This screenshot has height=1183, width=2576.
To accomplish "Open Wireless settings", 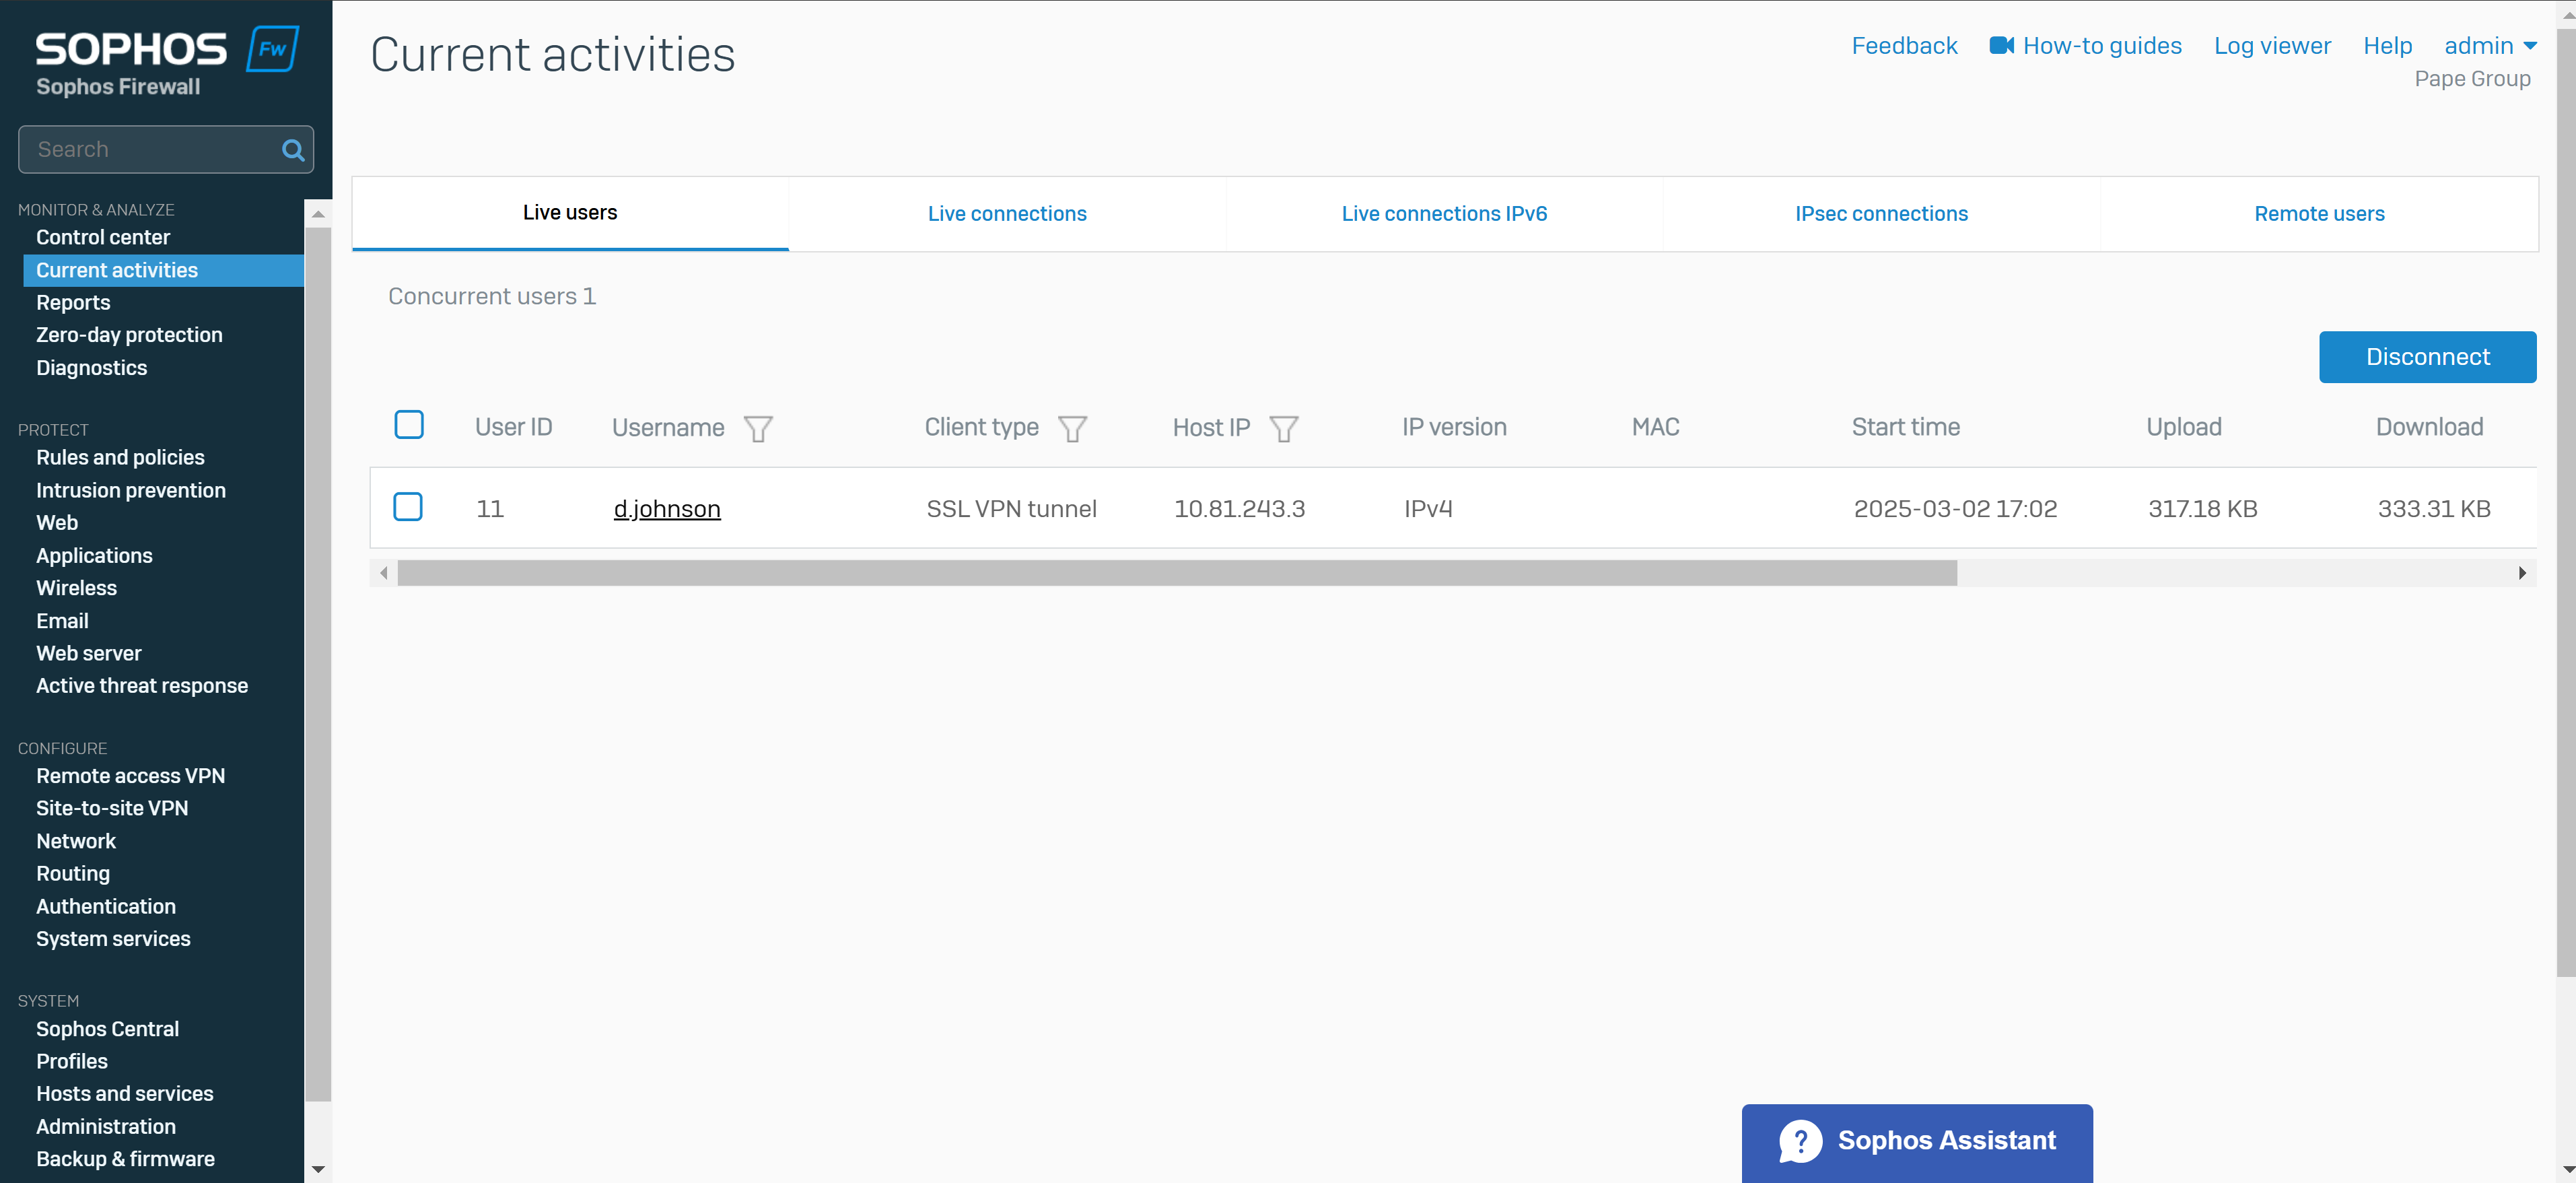I will 76,588.
